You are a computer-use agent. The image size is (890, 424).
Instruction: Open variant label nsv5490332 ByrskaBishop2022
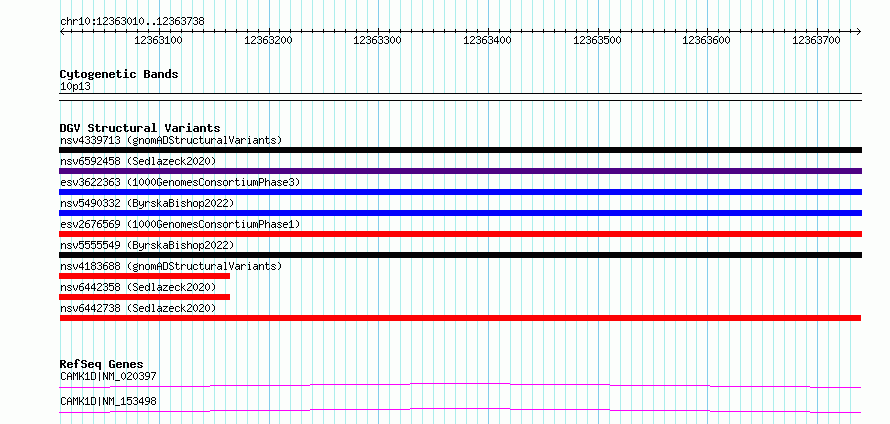tap(147, 203)
